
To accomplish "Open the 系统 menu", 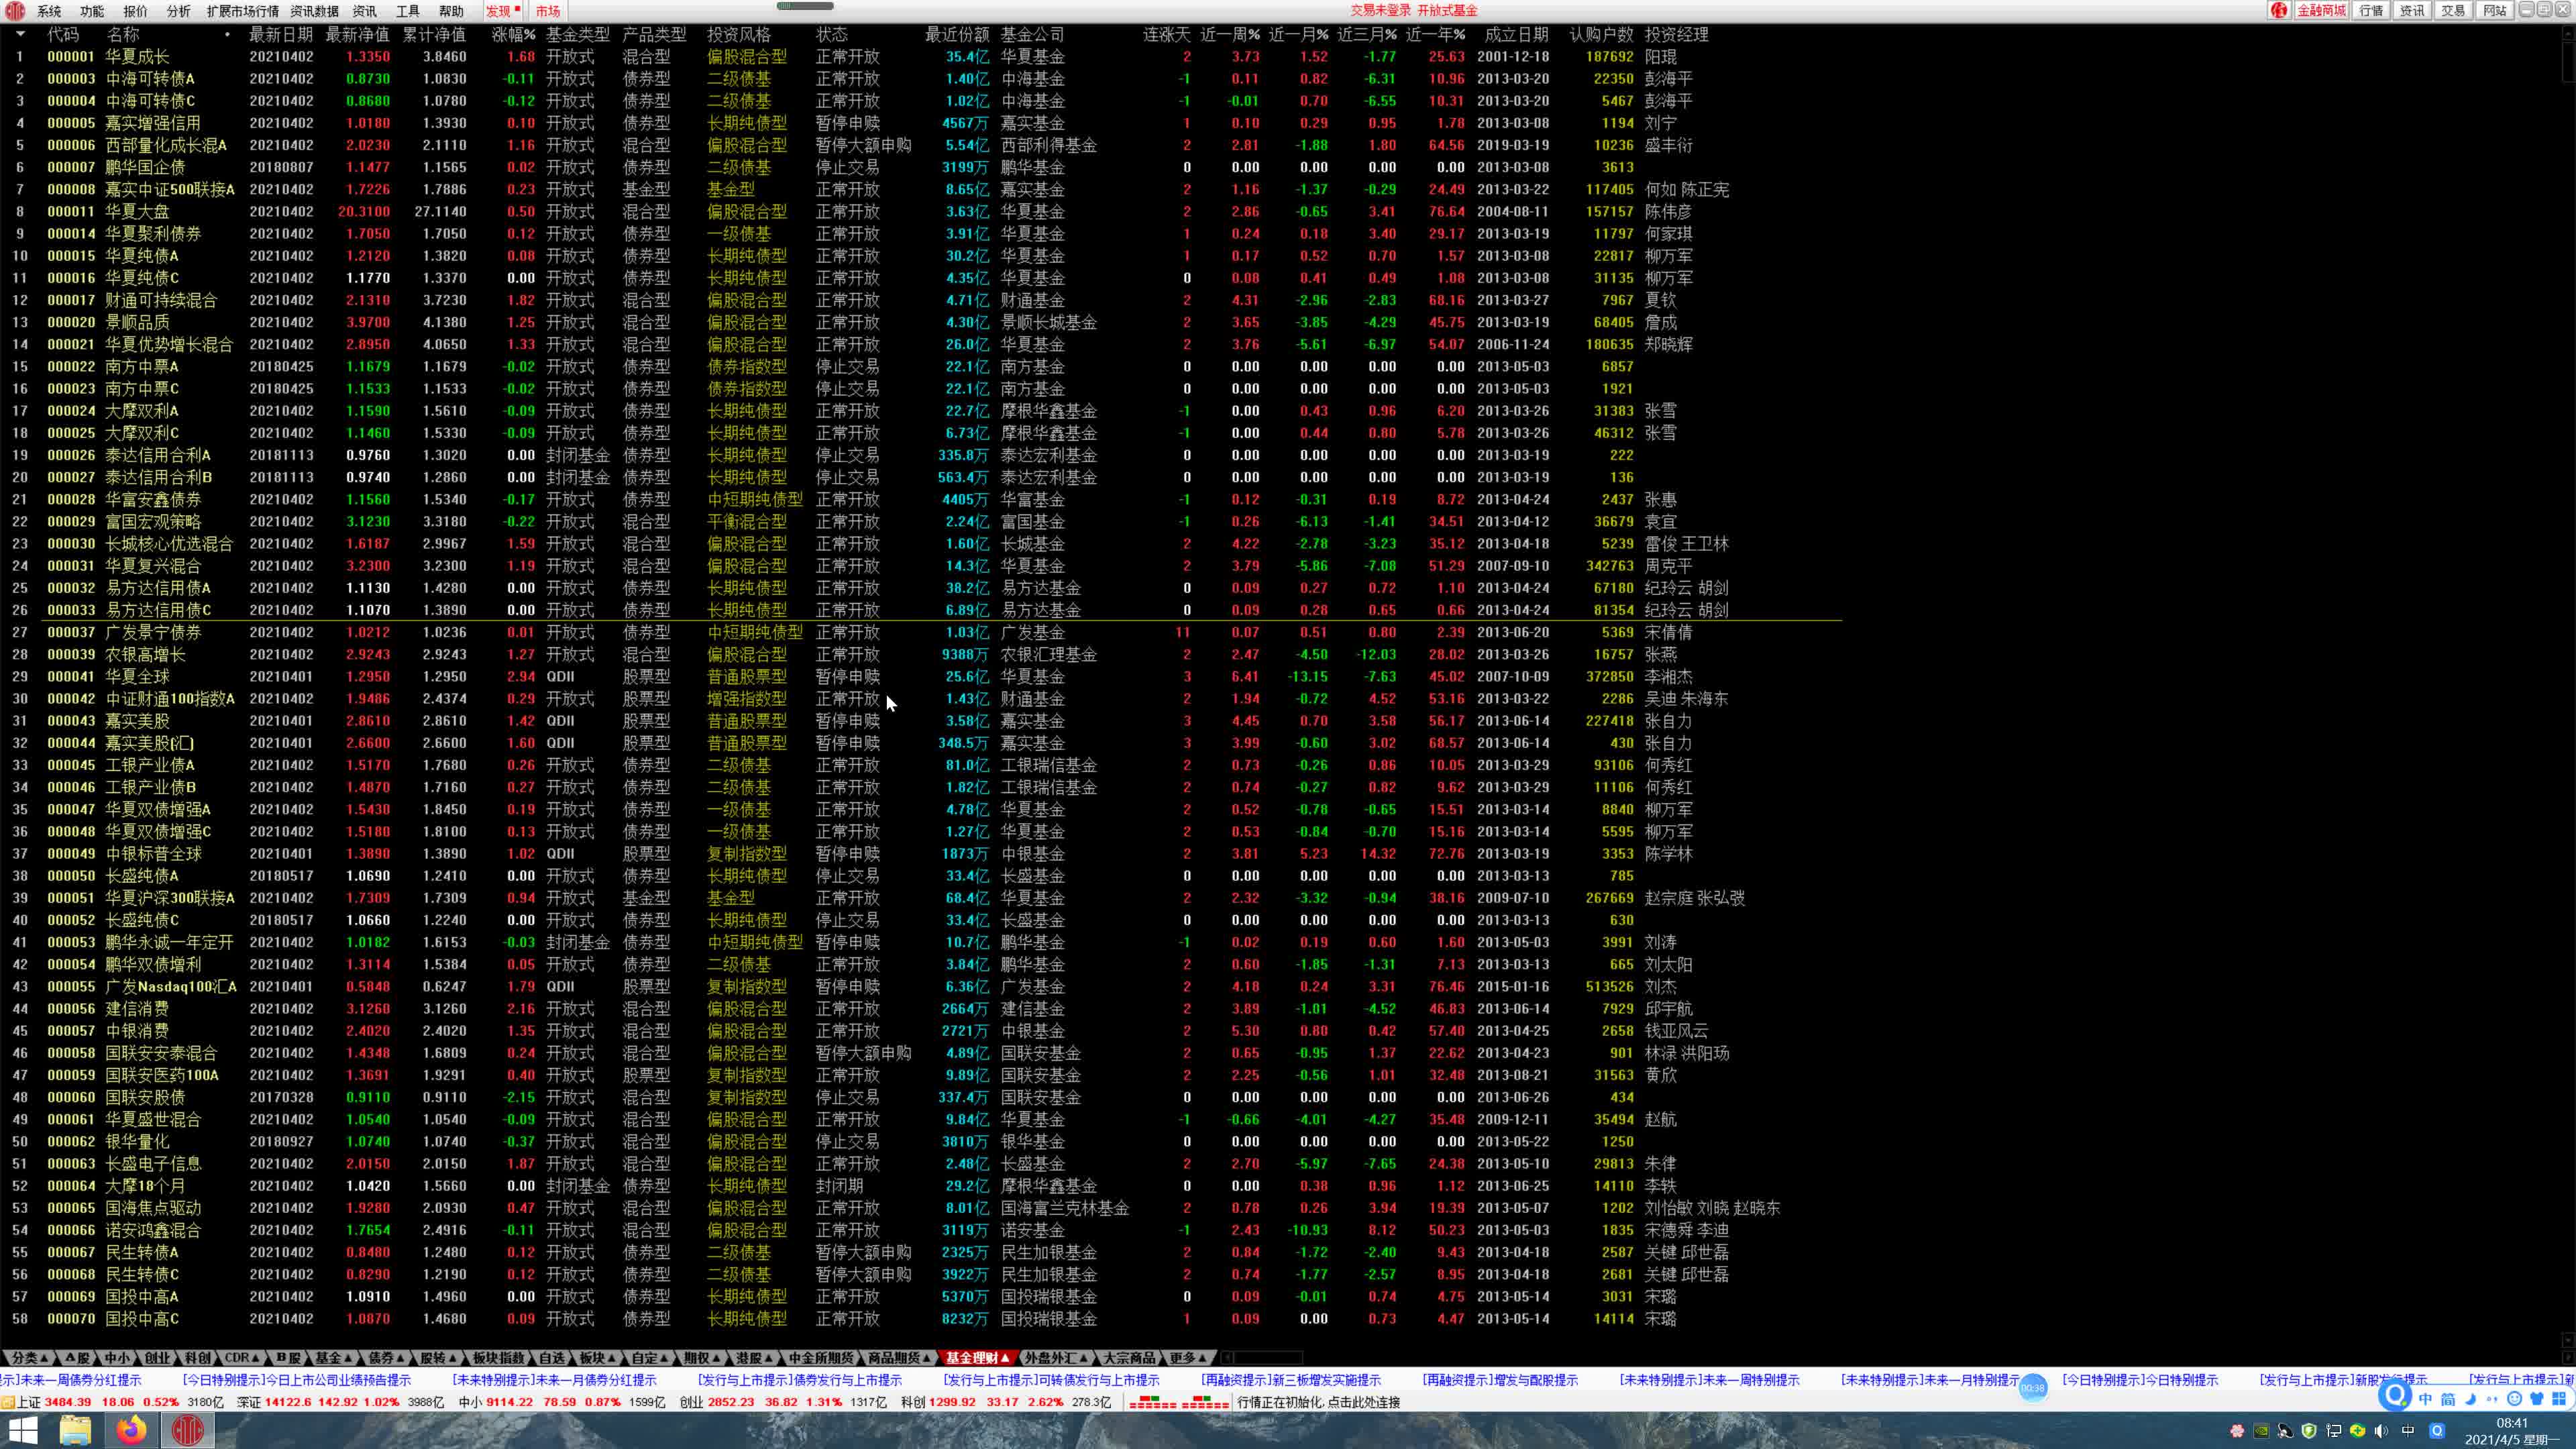I will [x=49, y=11].
